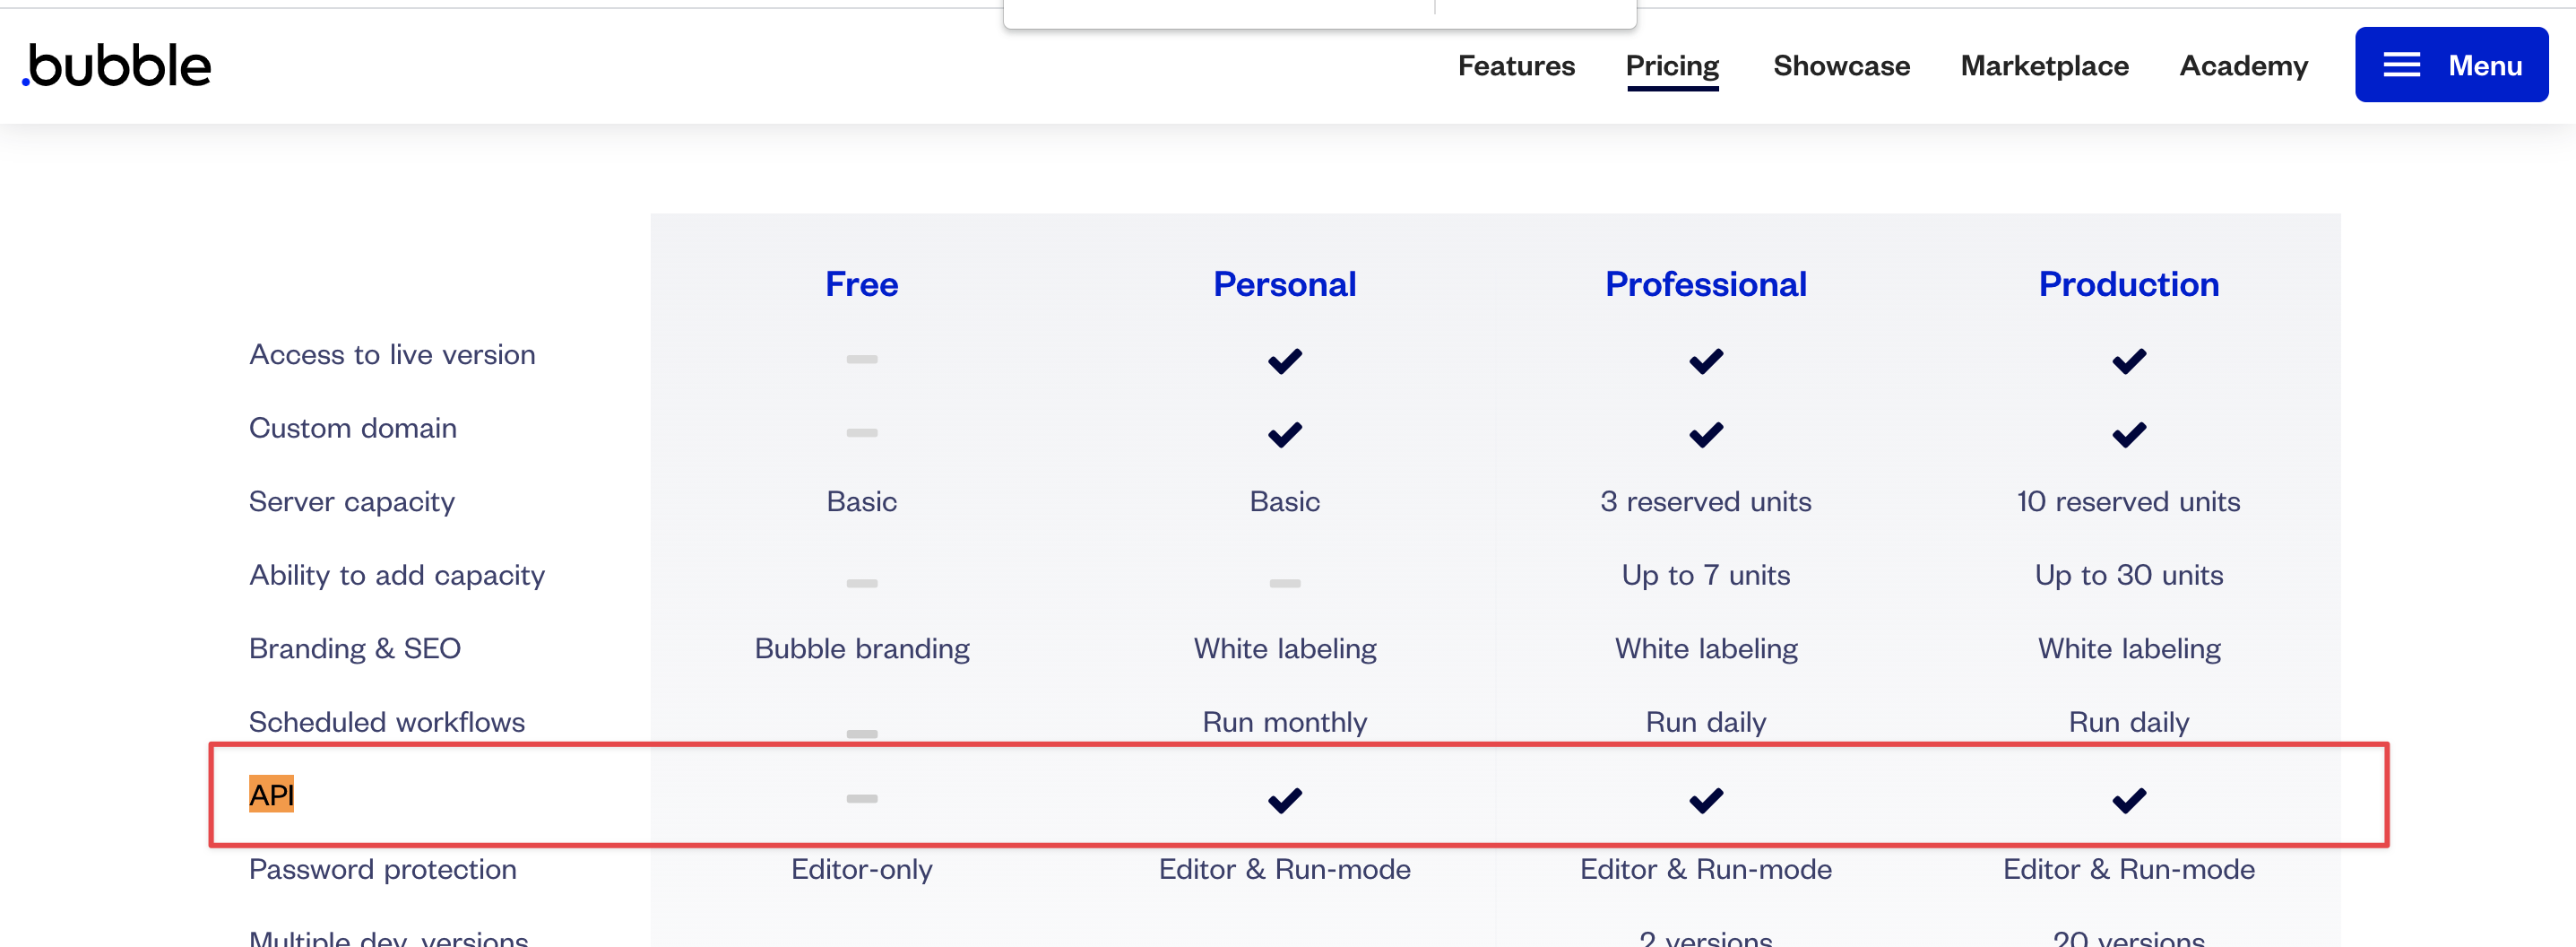Click the 'Branding & SEO' row label
2576x947 pixels.
tap(354, 649)
